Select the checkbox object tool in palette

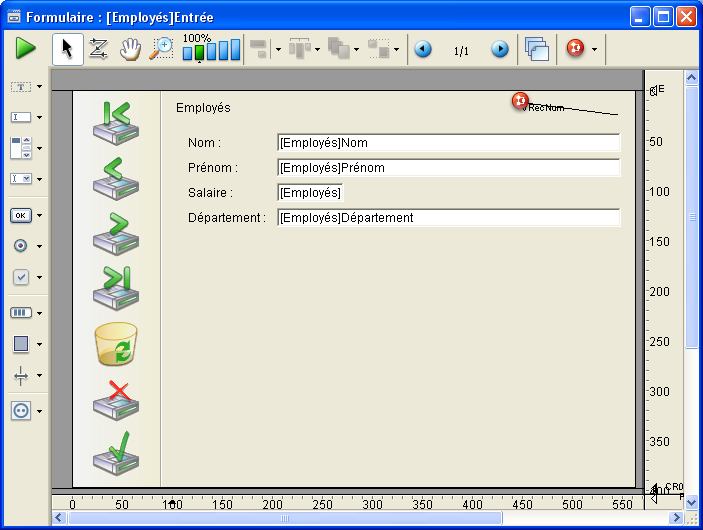click(21, 277)
